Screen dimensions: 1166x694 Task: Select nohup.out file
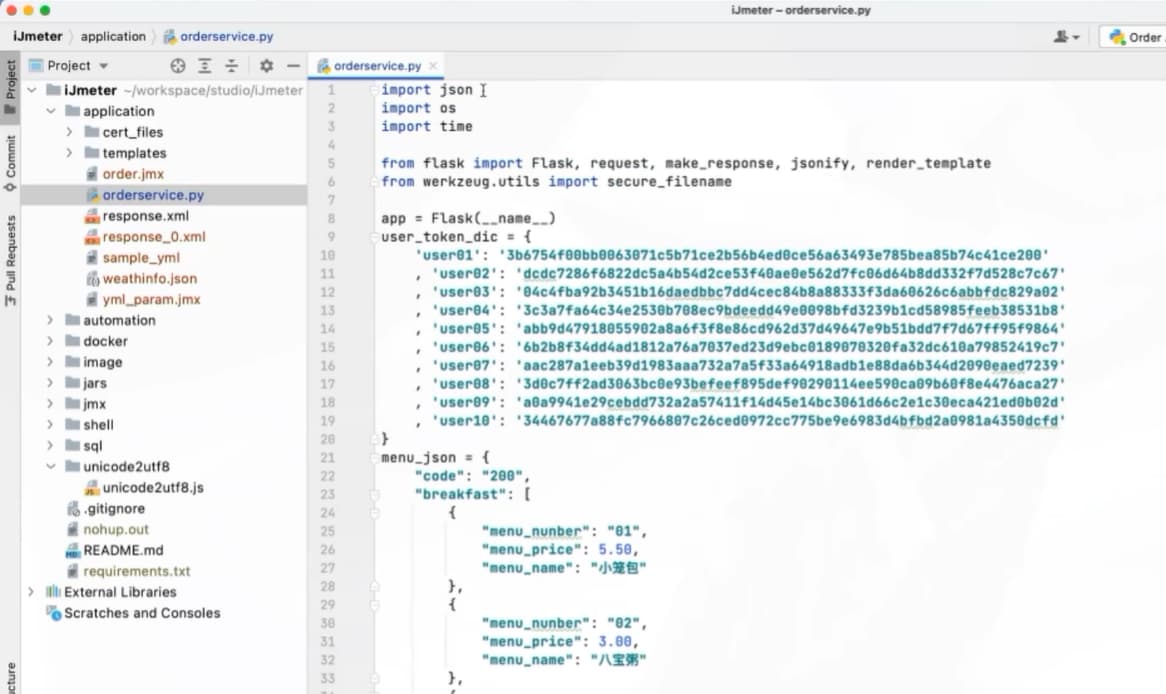pos(116,529)
